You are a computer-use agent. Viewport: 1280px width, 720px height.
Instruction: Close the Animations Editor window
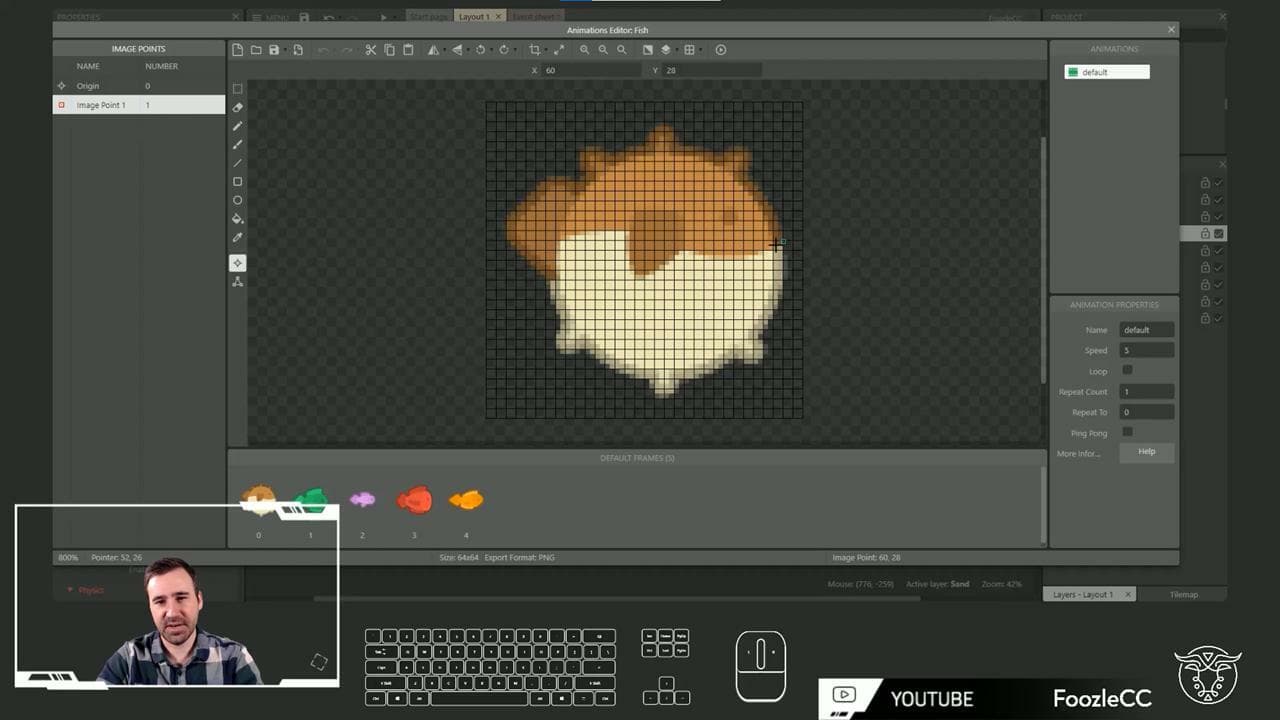1171,30
